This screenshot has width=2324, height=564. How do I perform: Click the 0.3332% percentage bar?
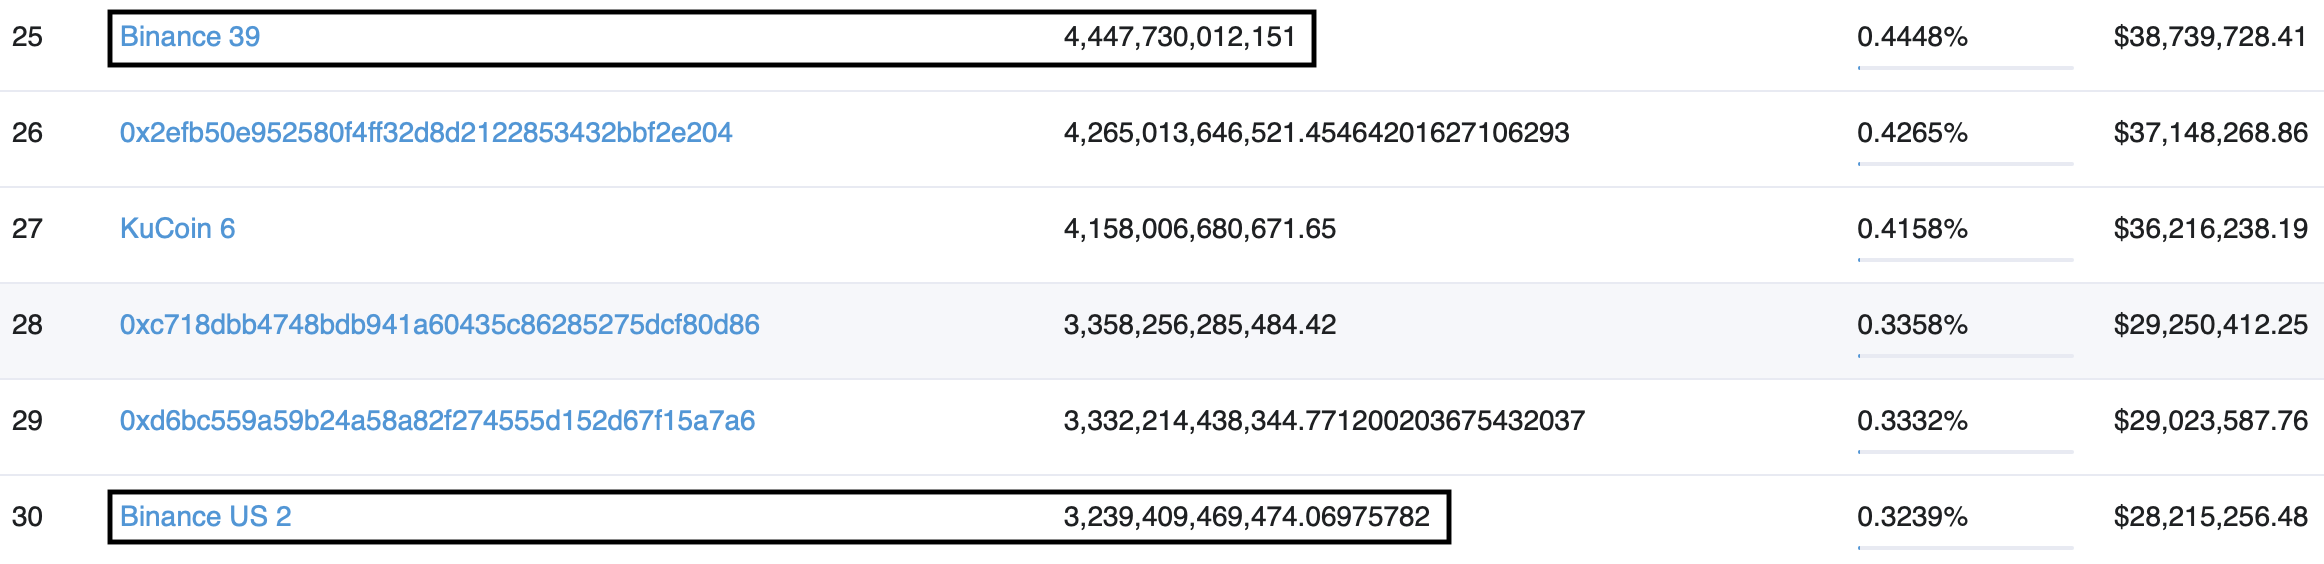tap(1965, 452)
